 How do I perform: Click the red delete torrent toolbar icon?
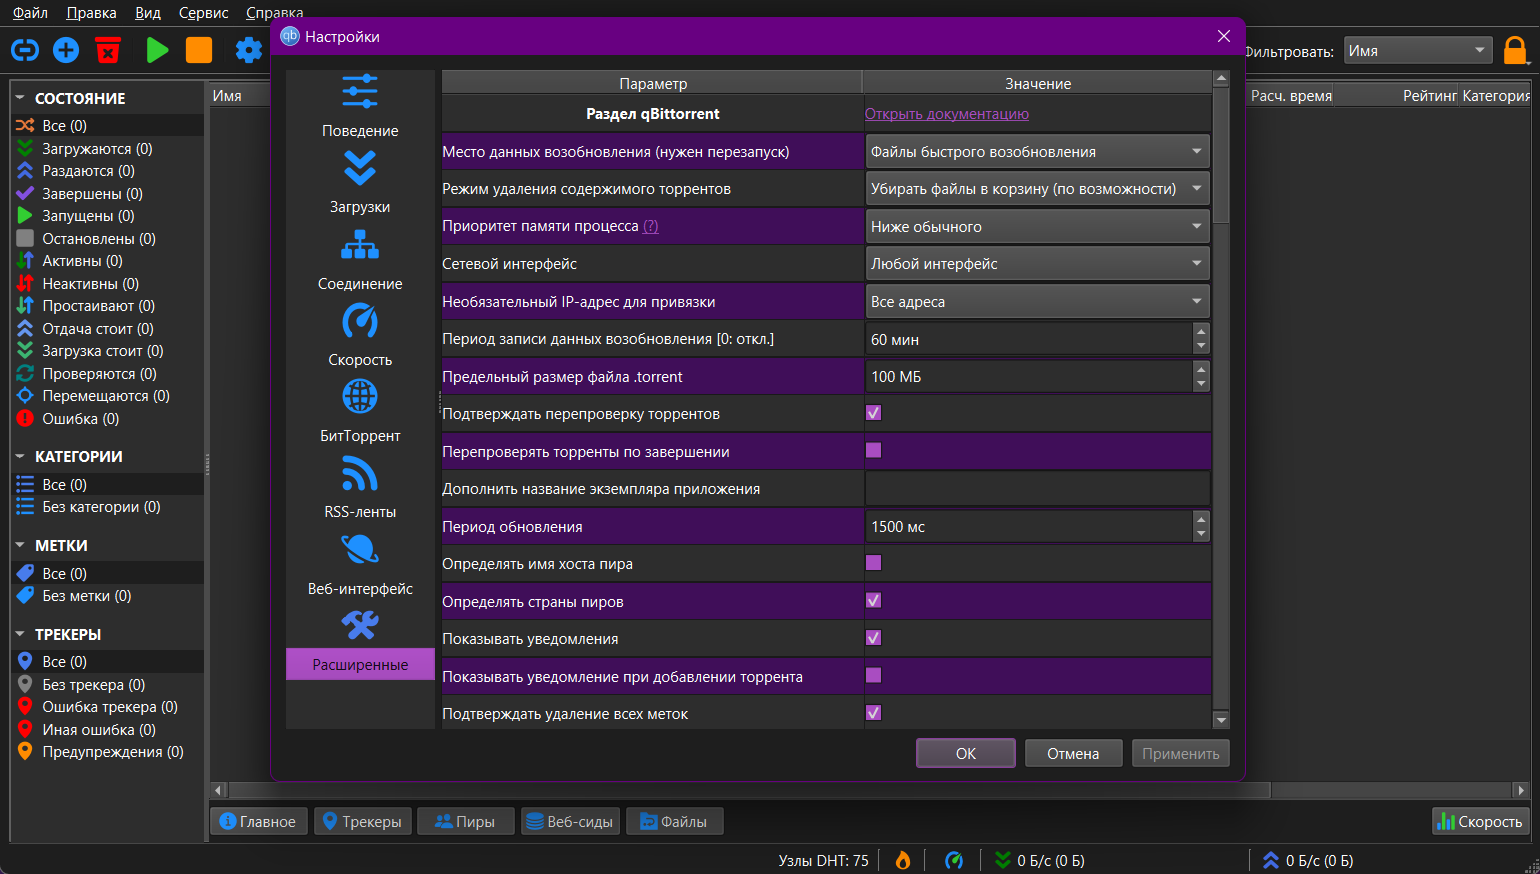[108, 50]
